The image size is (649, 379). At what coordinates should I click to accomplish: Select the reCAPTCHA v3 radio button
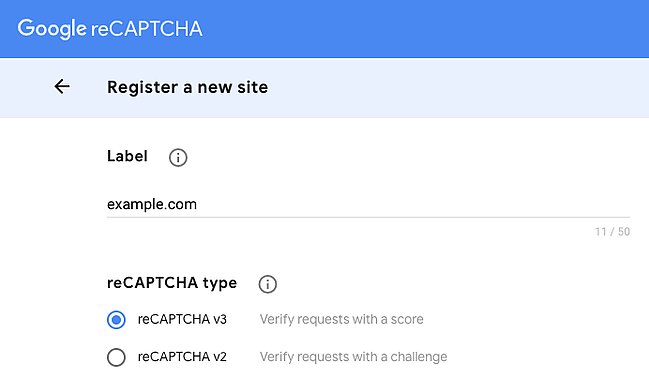click(x=116, y=320)
